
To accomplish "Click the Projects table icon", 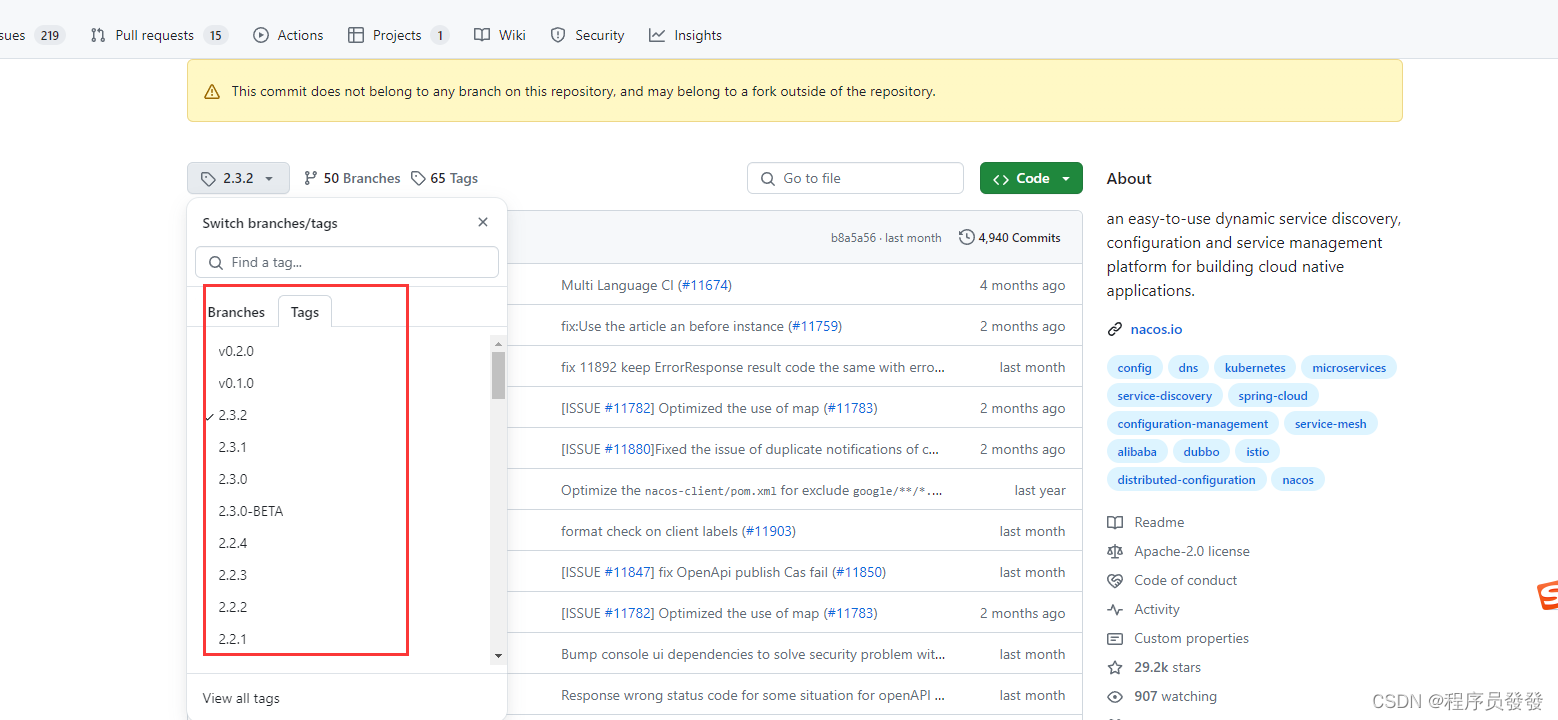I will click(x=356, y=35).
